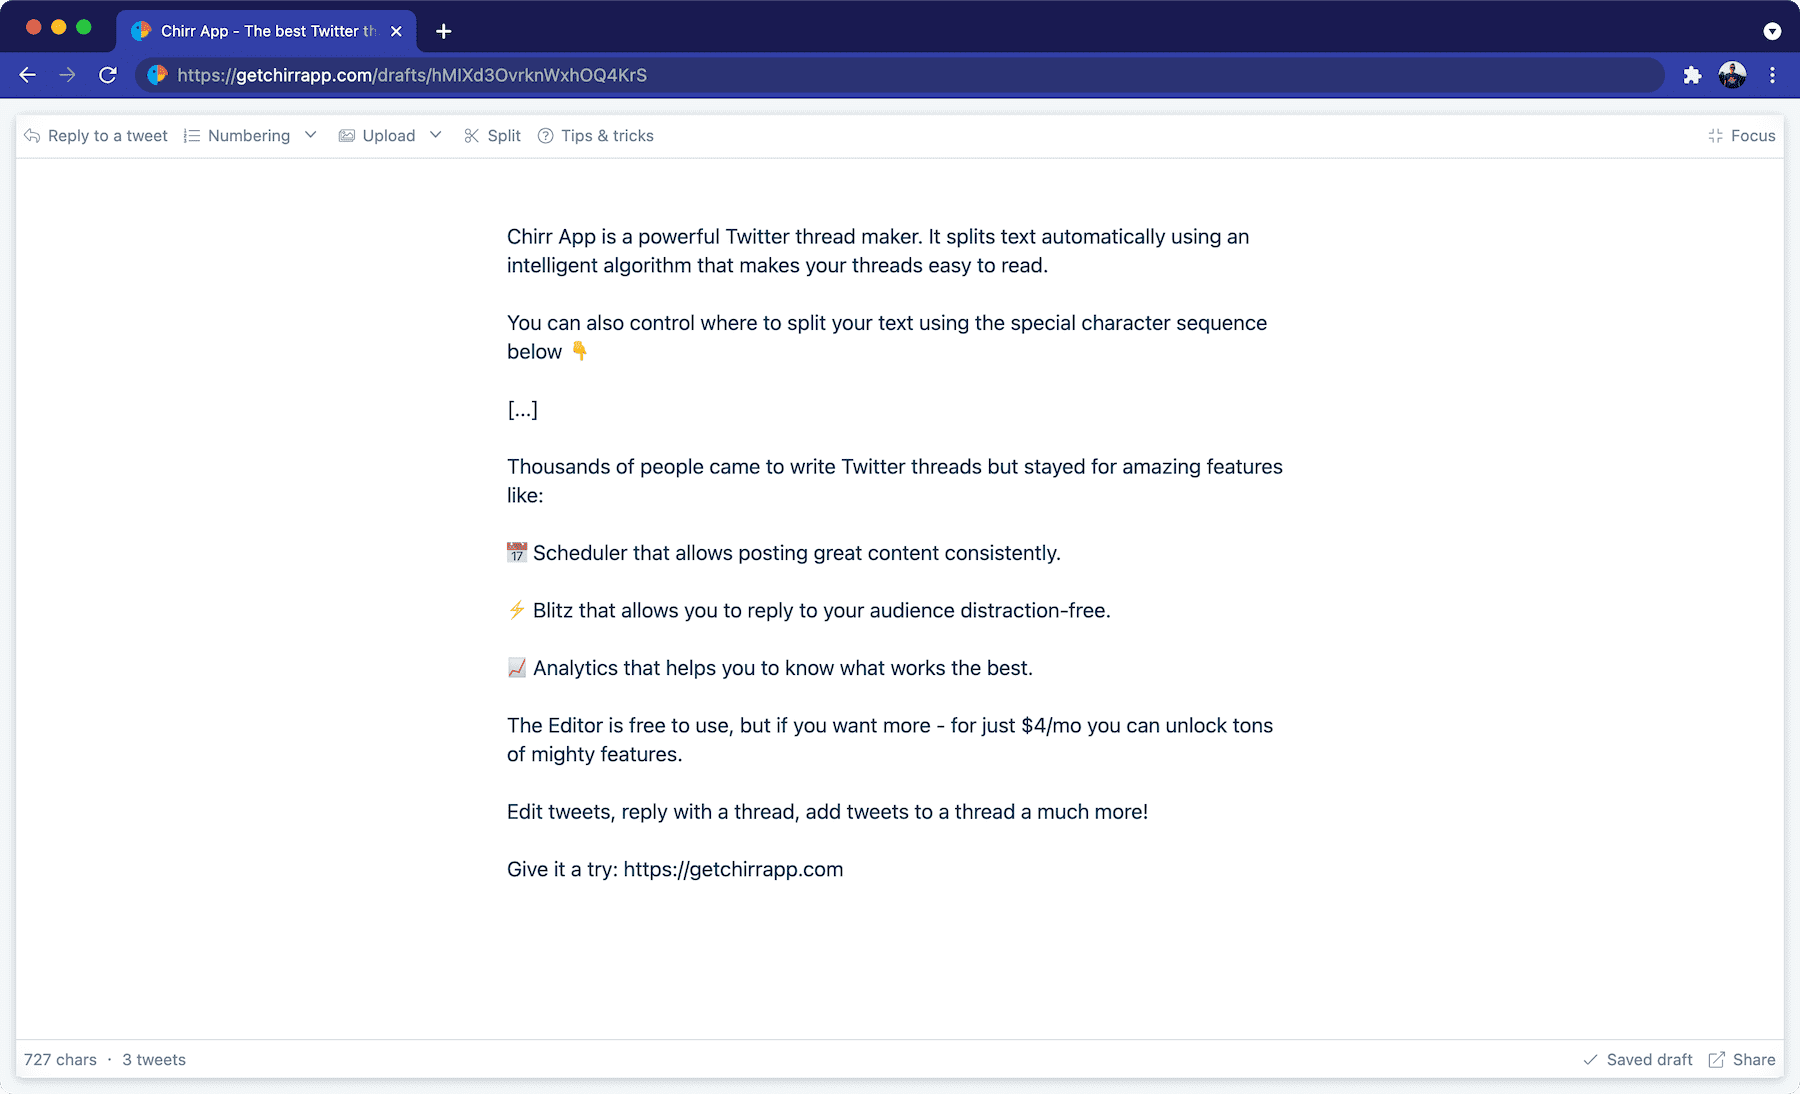Click the downloads chevron in browser toolbar

pyautogui.click(x=1773, y=31)
